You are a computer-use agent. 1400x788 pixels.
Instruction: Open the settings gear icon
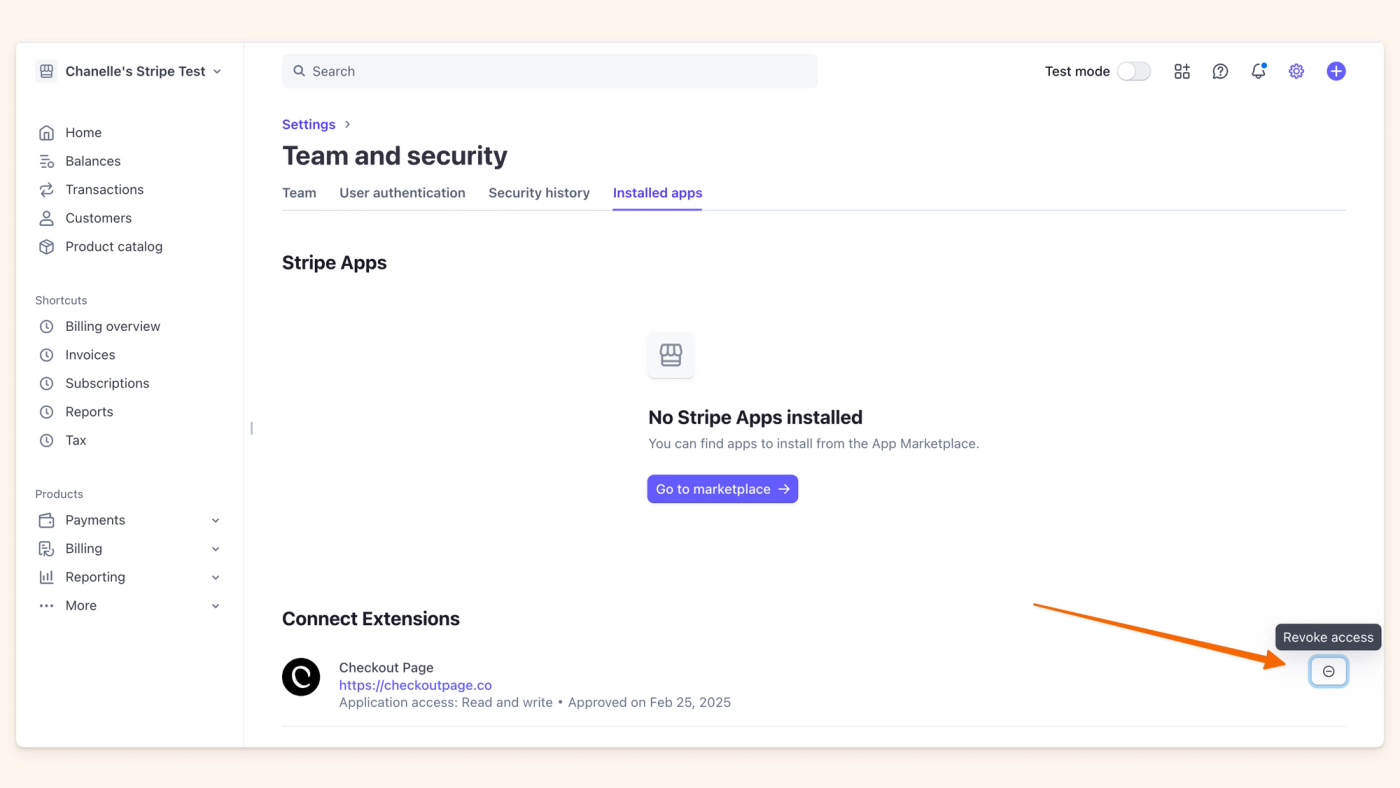coord(1296,71)
